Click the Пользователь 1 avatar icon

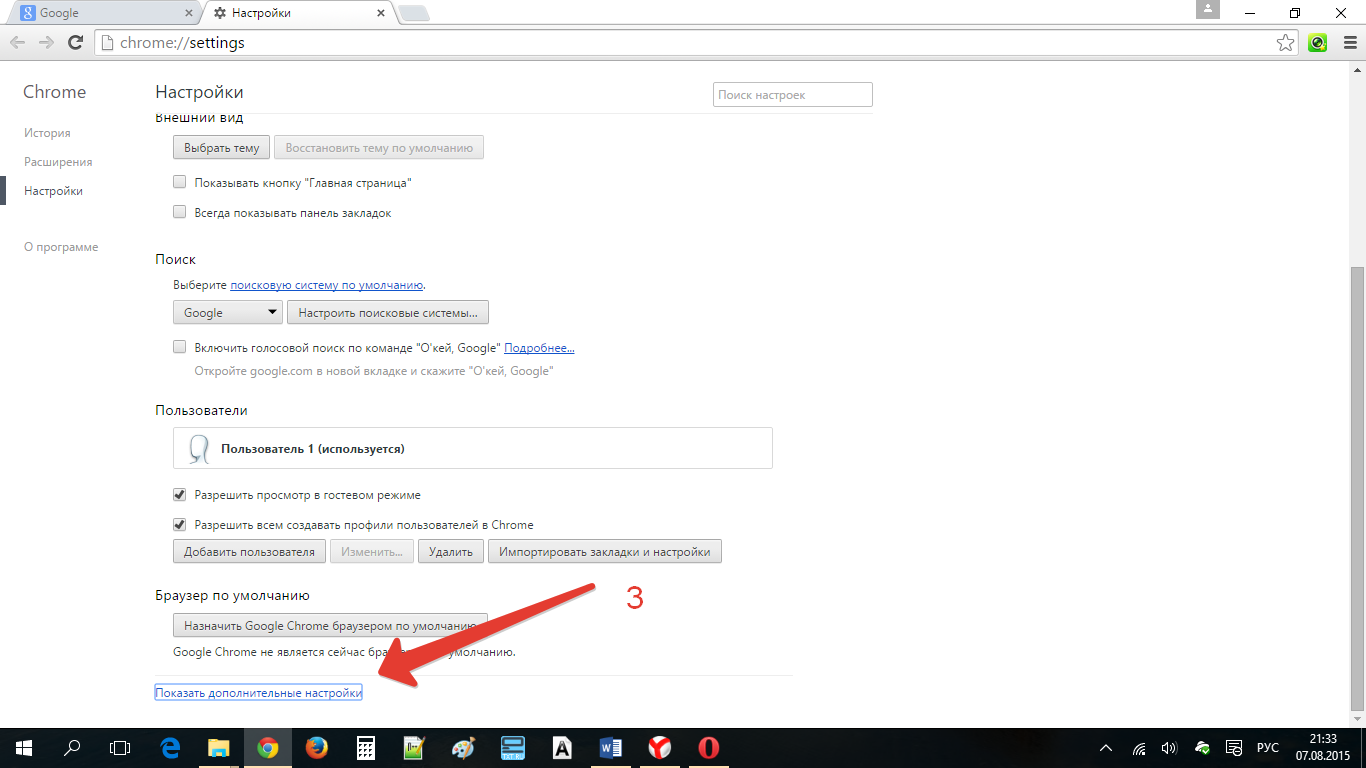198,449
